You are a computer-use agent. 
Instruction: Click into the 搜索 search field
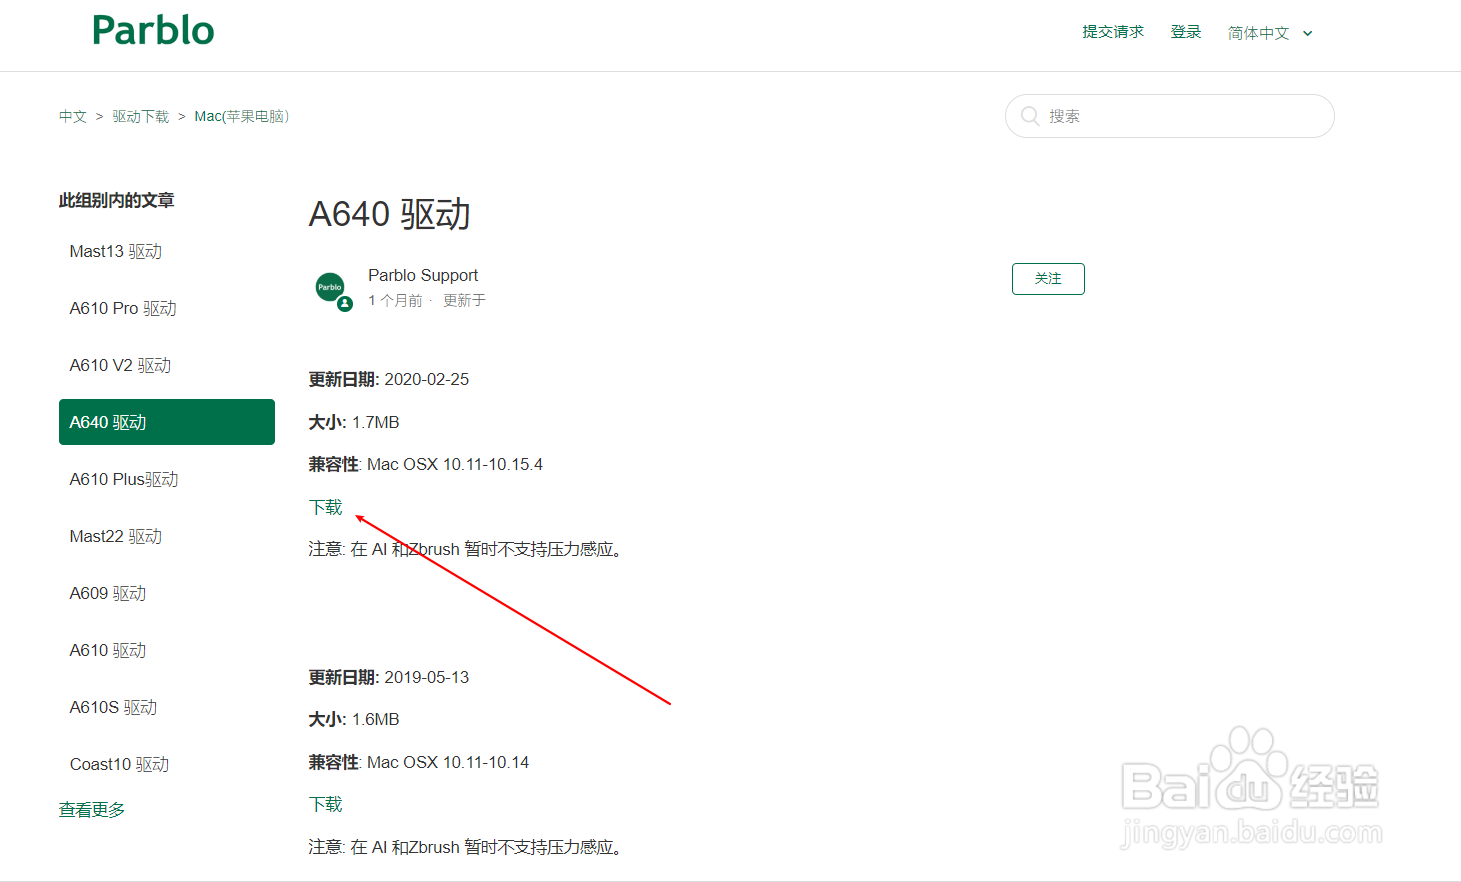(x=1170, y=116)
